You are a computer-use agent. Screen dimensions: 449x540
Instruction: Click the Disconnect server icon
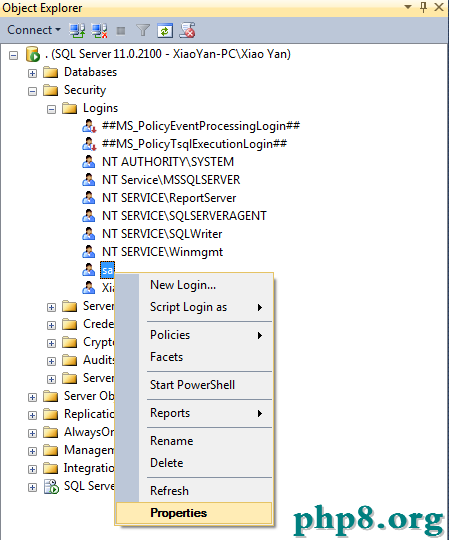pos(99,30)
